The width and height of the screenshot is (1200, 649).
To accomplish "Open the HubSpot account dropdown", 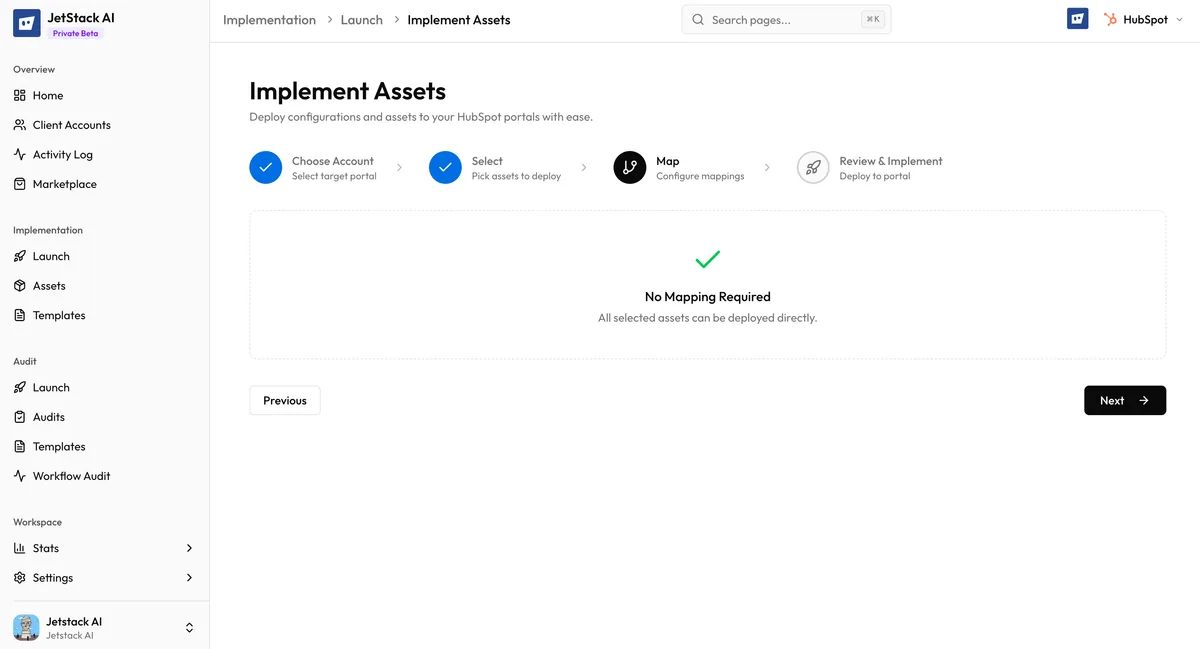I will (1141, 18).
